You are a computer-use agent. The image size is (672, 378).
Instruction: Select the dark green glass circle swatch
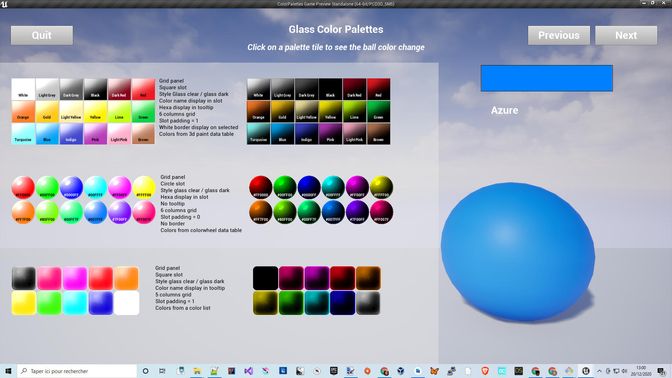[x=285, y=187]
